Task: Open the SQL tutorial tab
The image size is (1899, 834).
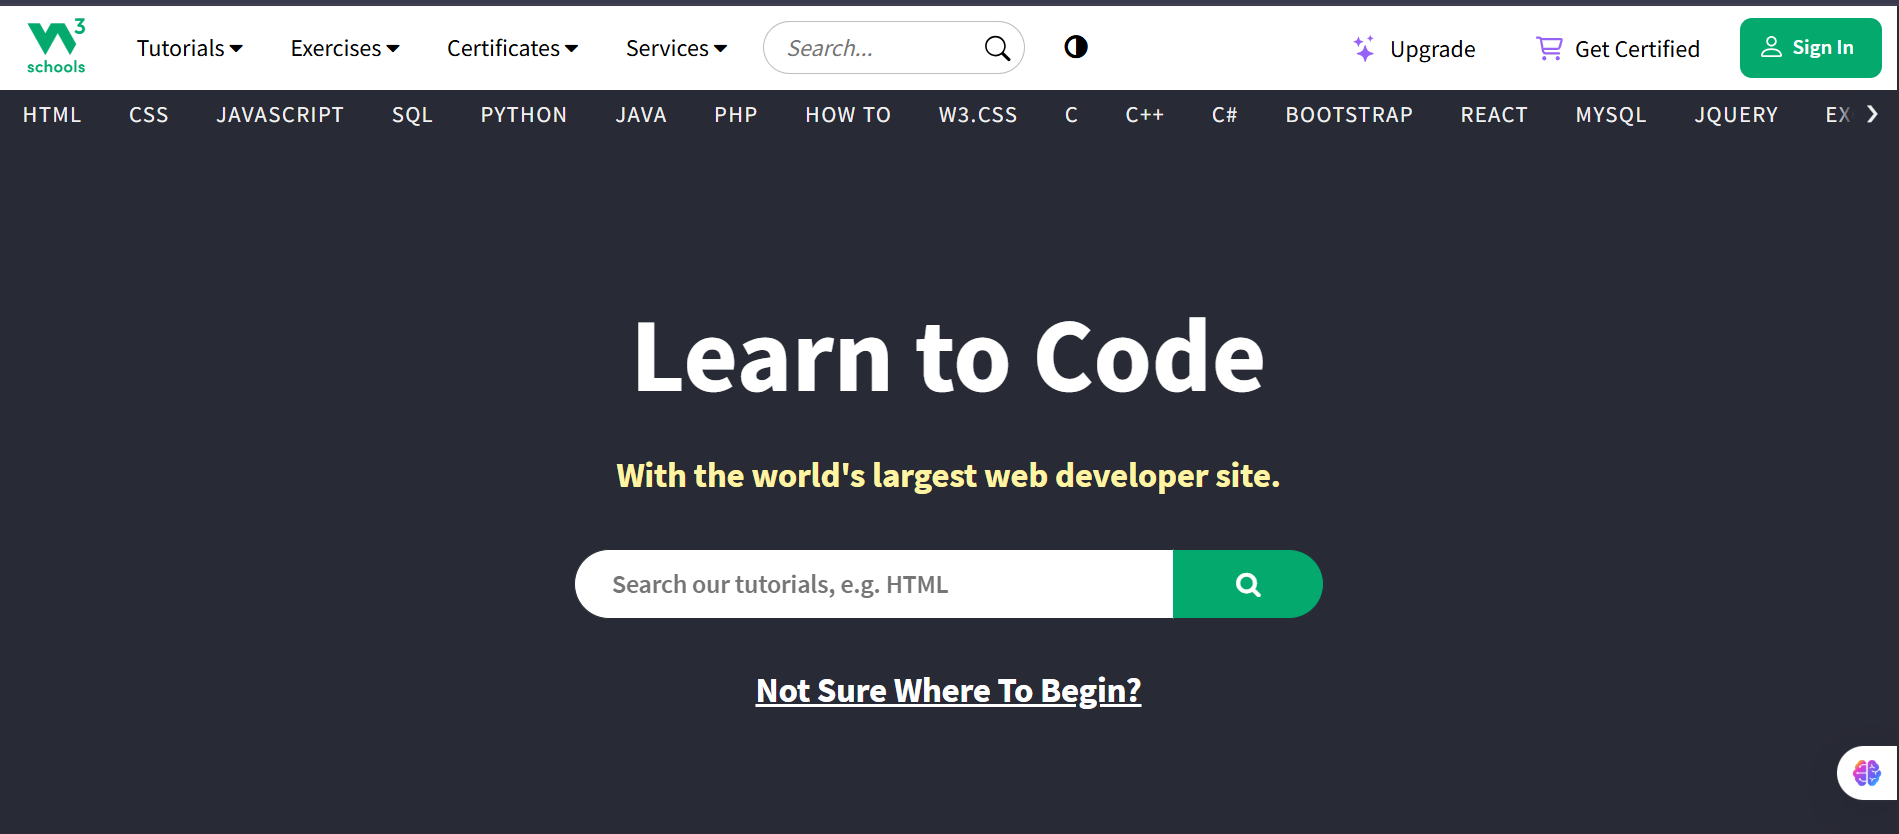Action: tap(412, 115)
